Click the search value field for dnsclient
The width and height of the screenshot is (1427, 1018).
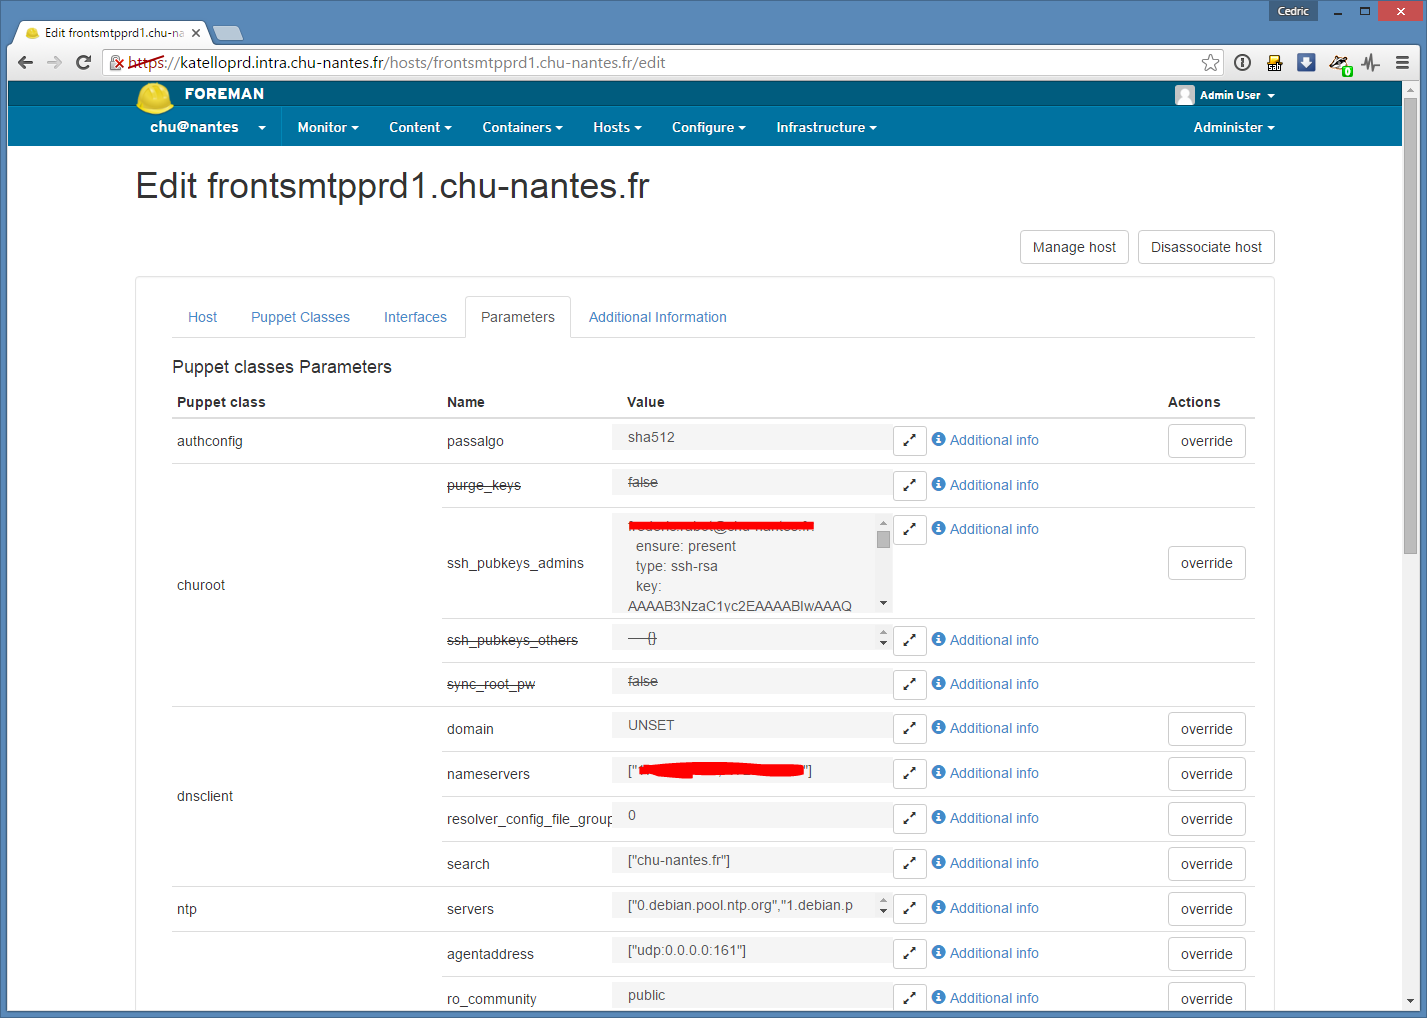[750, 861]
